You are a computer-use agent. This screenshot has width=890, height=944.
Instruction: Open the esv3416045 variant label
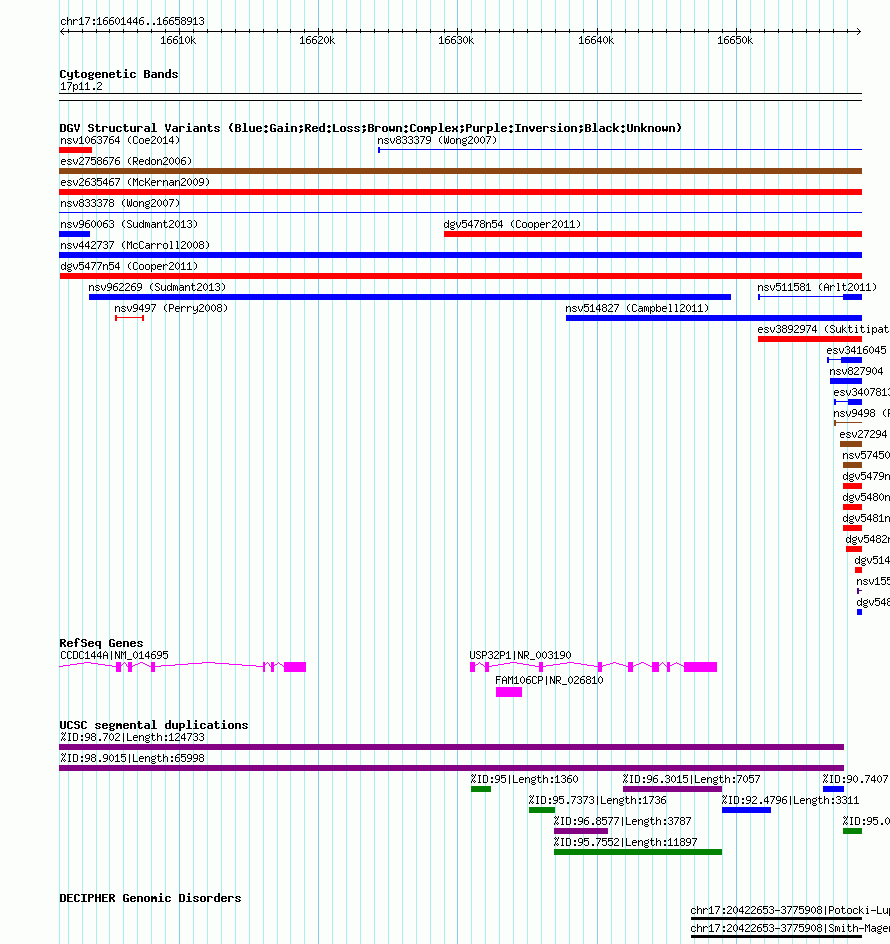point(856,350)
